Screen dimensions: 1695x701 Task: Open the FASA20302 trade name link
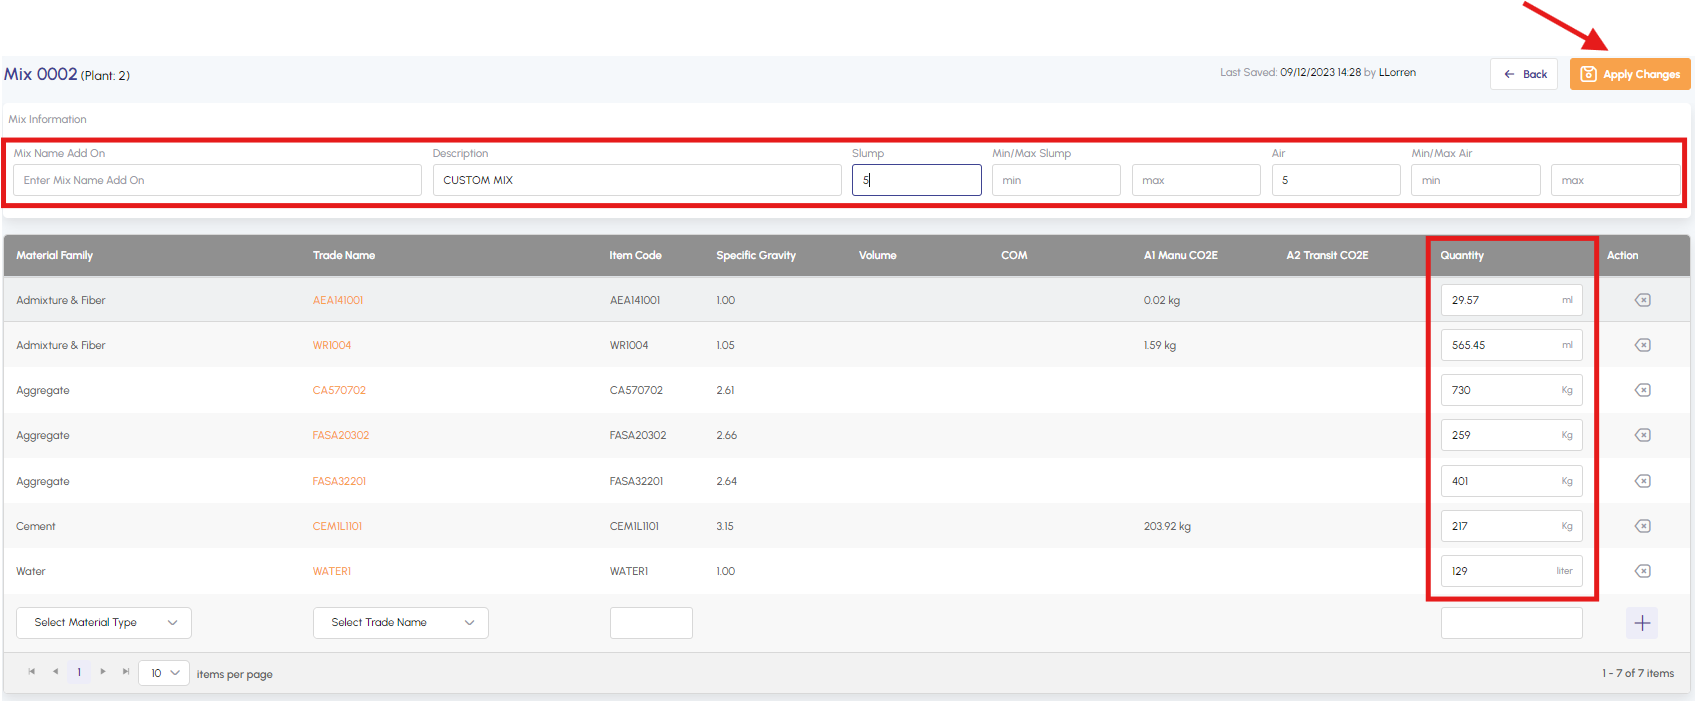[340, 436]
